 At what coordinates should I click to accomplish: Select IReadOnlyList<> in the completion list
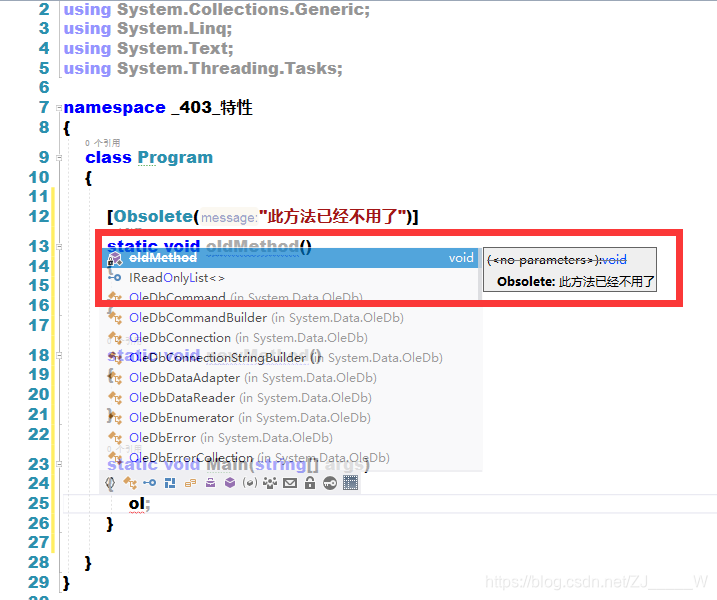pyautogui.click(x=290, y=278)
